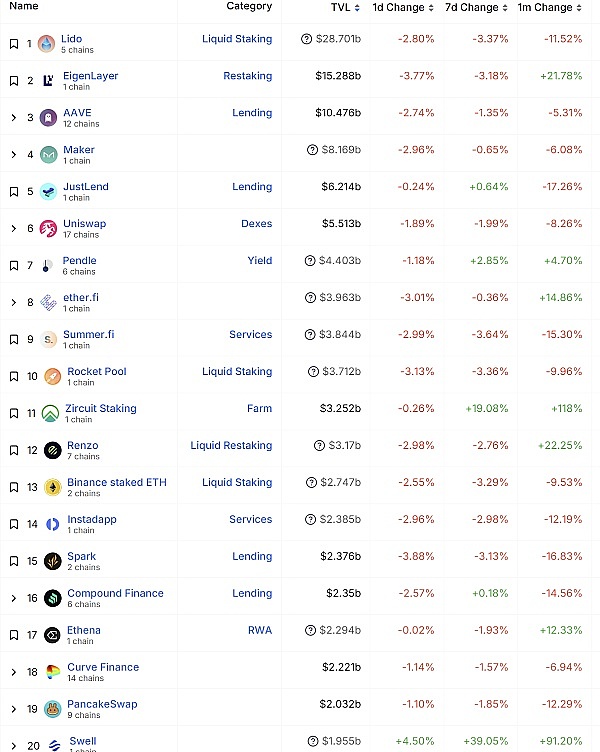Open the Liquid Restaking category for Renzo
600x752 pixels.
[231, 446]
